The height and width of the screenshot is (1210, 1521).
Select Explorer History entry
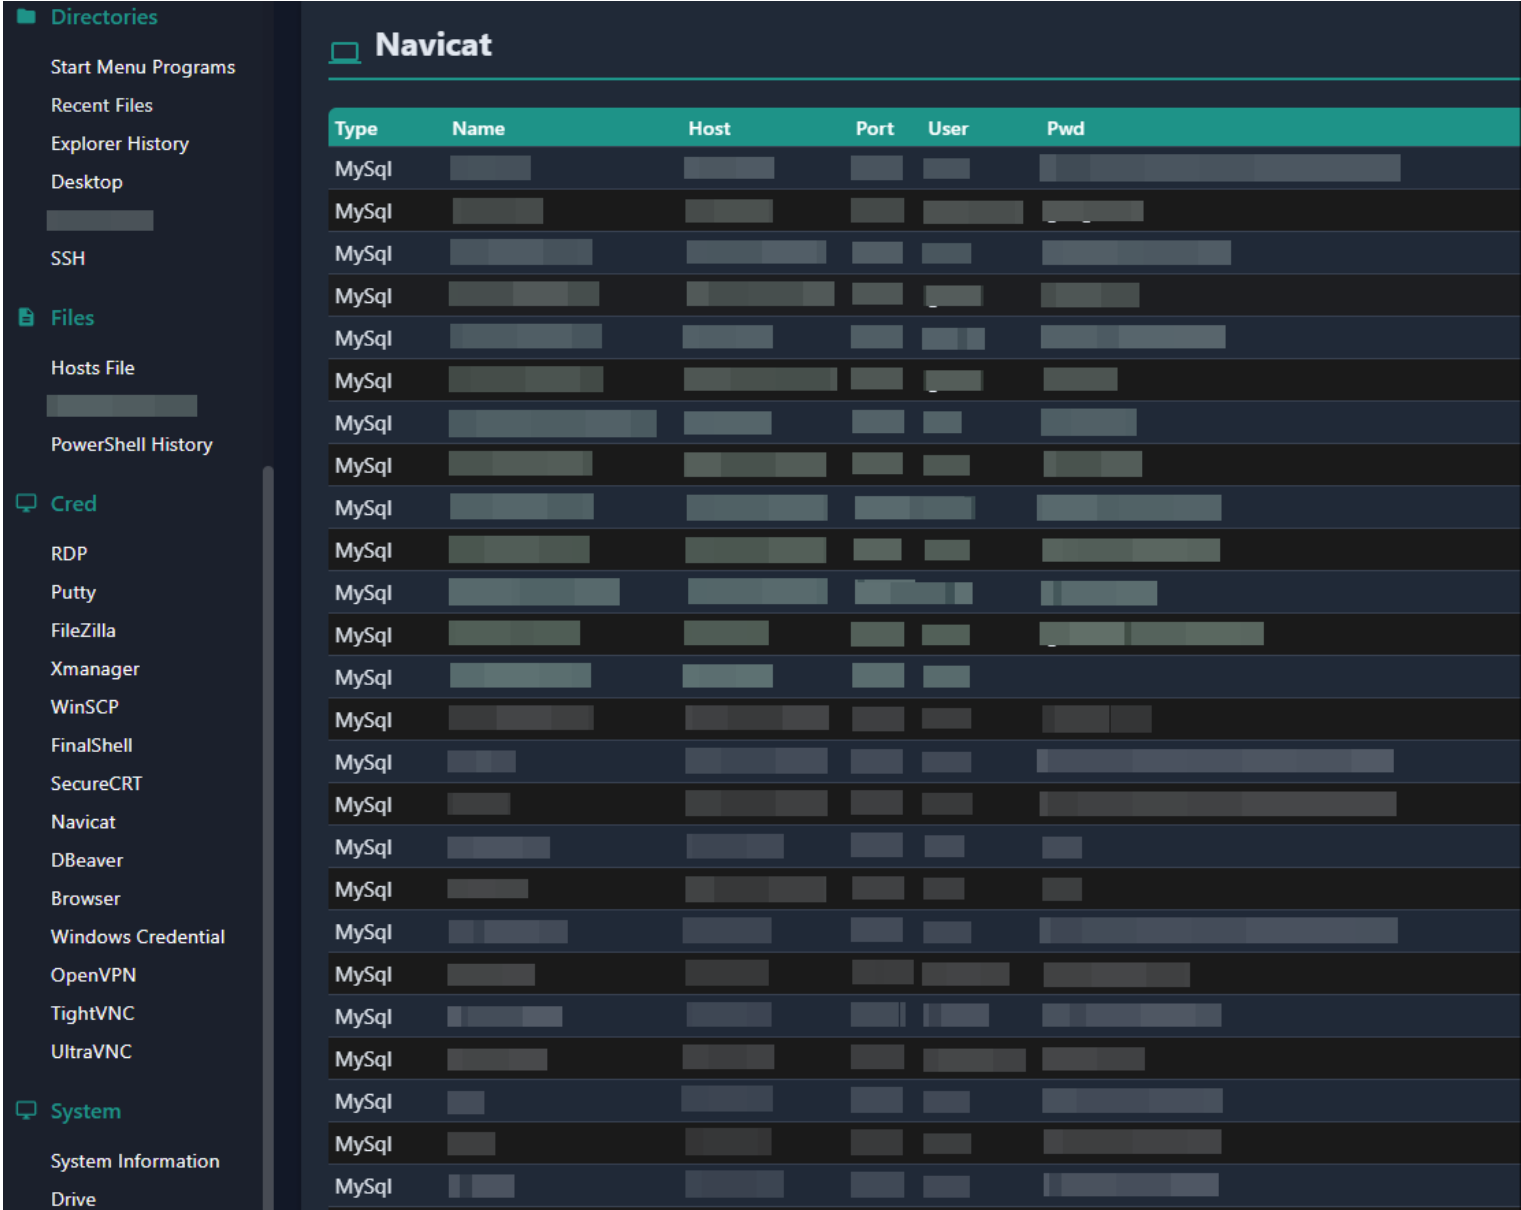coord(120,143)
